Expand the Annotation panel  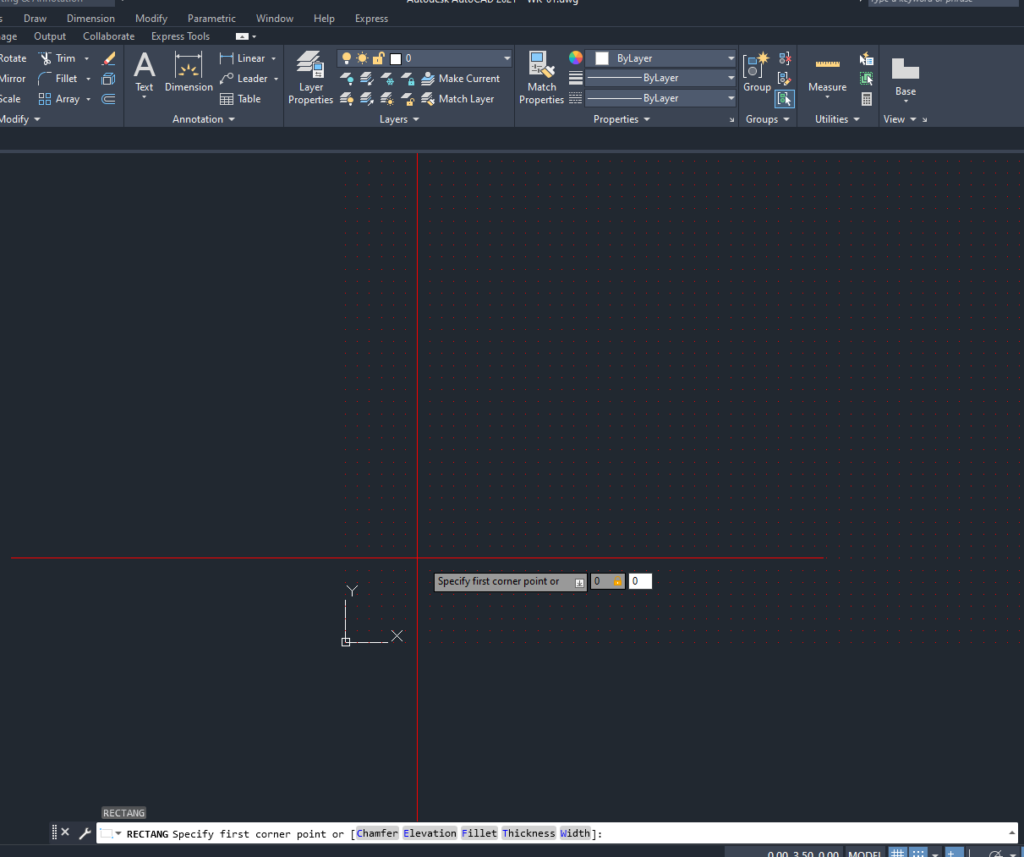coord(203,119)
